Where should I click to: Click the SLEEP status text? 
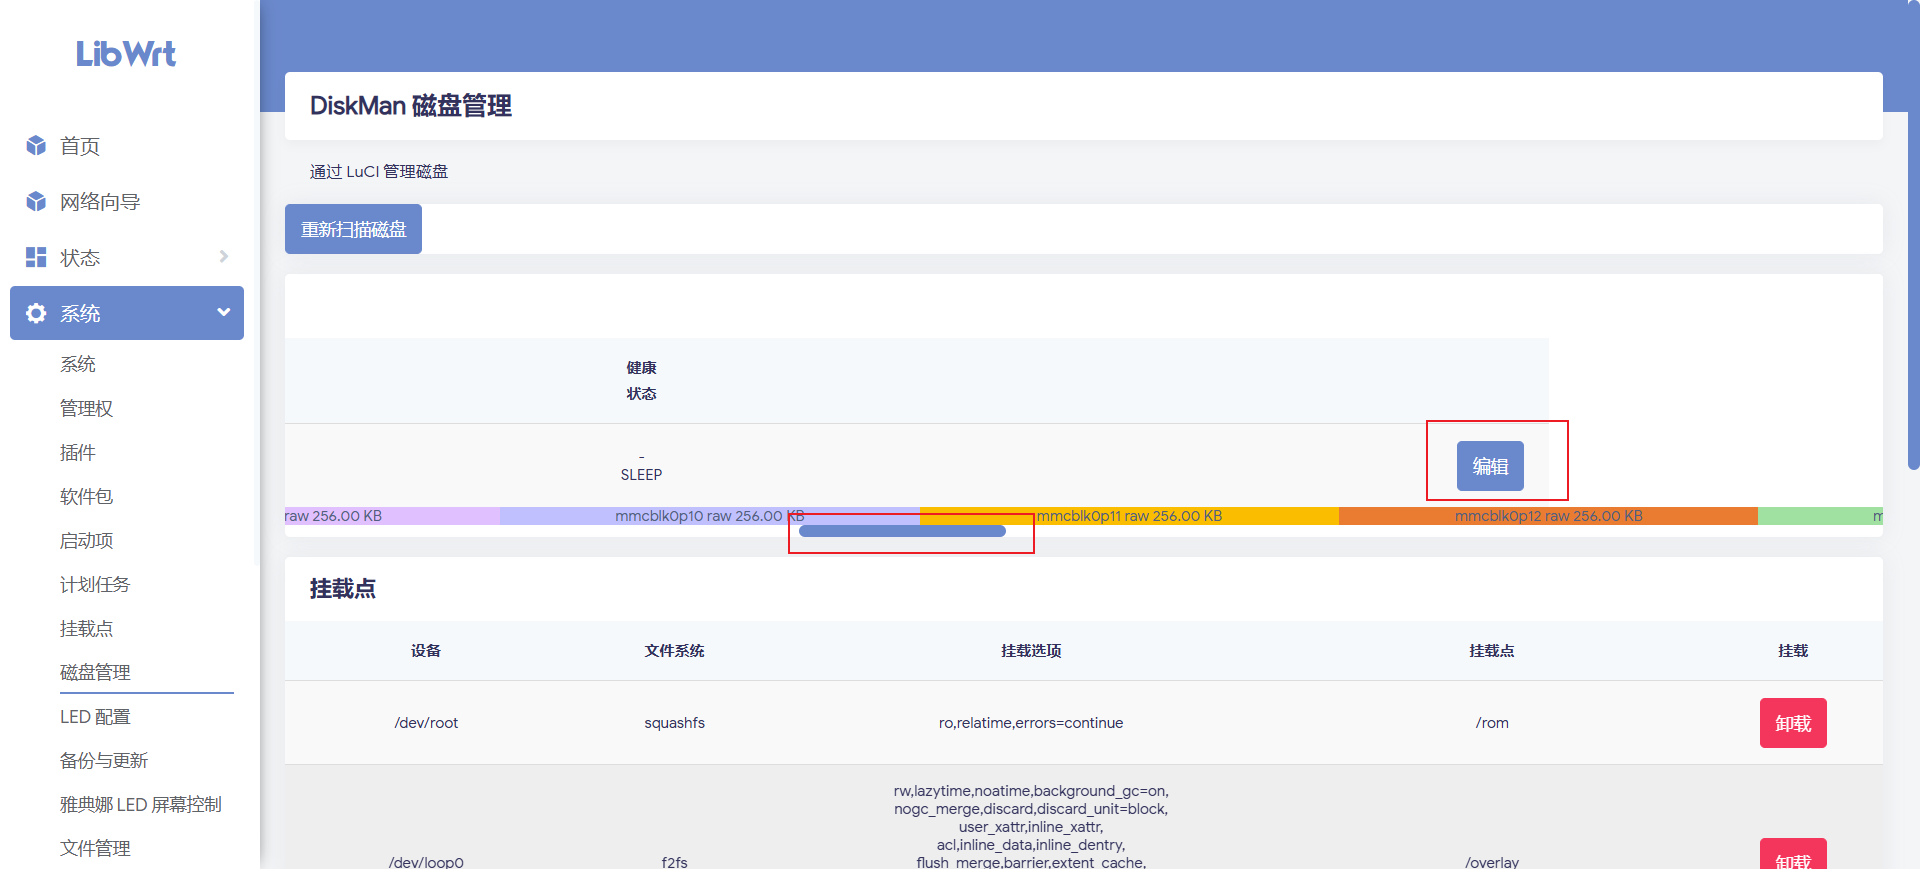click(x=641, y=475)
